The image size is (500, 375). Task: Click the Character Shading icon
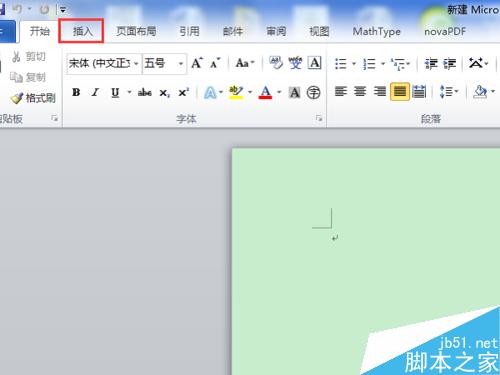click(294, 92)
